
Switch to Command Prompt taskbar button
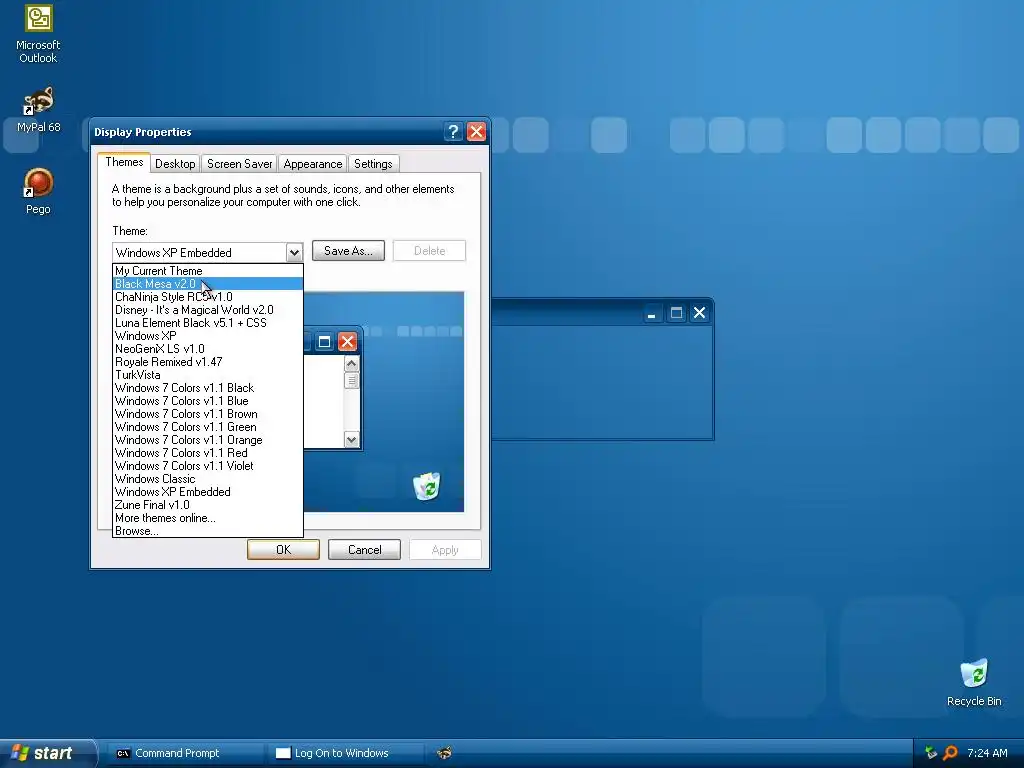(185, 753)
